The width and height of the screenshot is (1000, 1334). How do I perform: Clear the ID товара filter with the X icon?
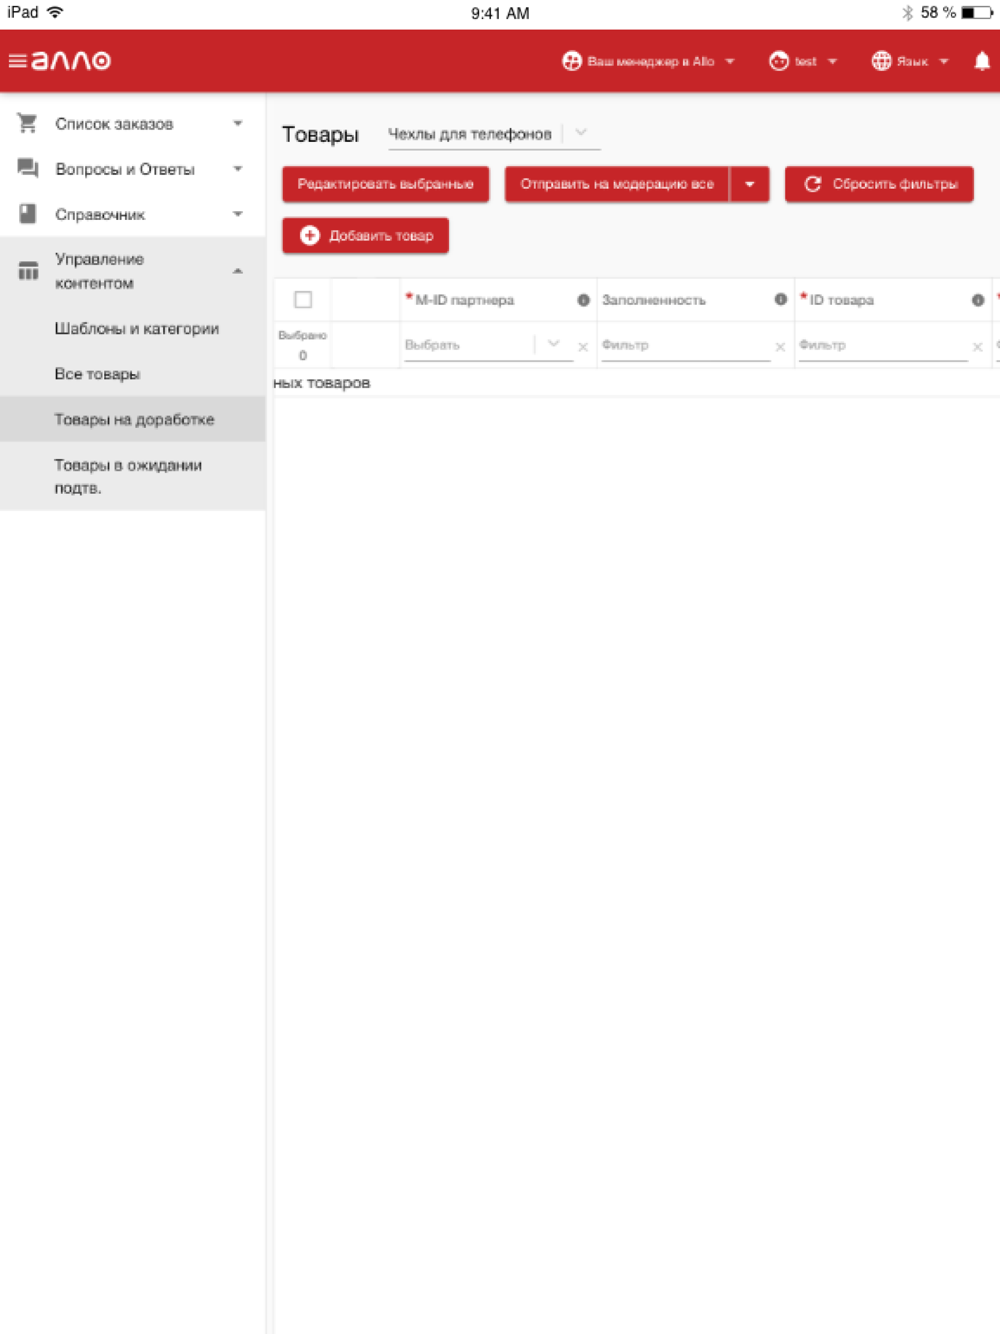pos(977,347)
